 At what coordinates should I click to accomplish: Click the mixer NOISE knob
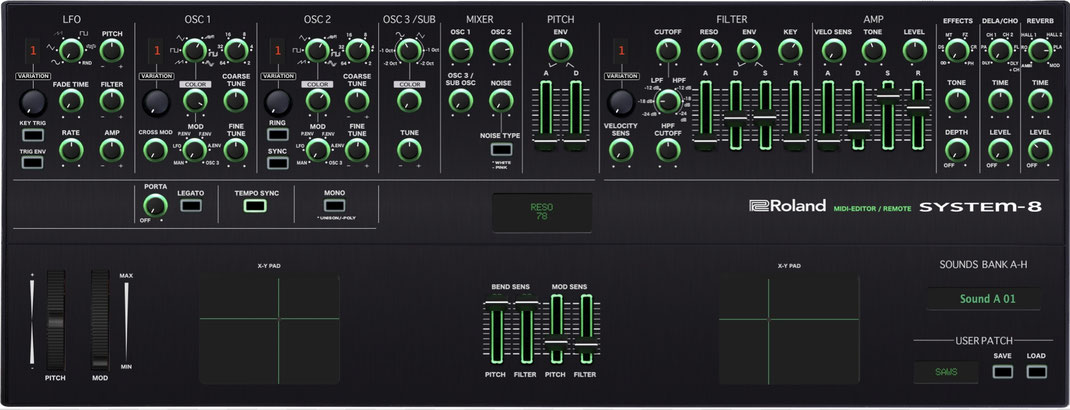[501, 100]
